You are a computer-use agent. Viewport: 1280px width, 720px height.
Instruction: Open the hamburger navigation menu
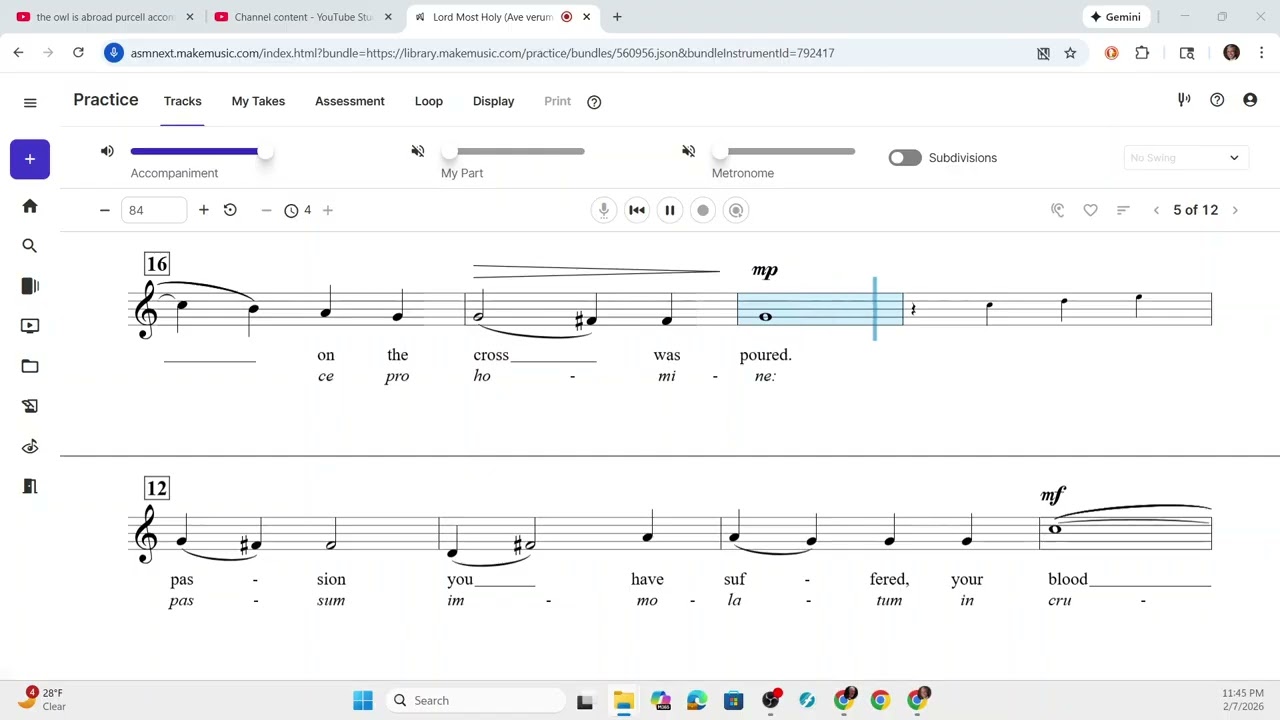click(30, 102)
